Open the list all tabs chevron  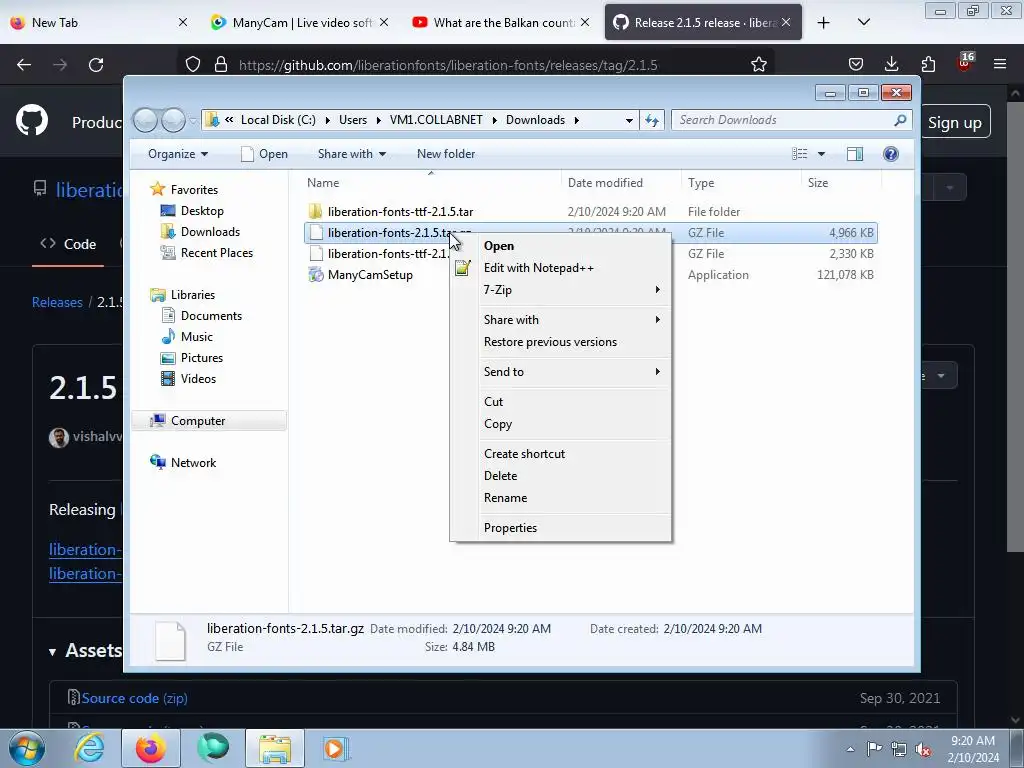(863, 22)
